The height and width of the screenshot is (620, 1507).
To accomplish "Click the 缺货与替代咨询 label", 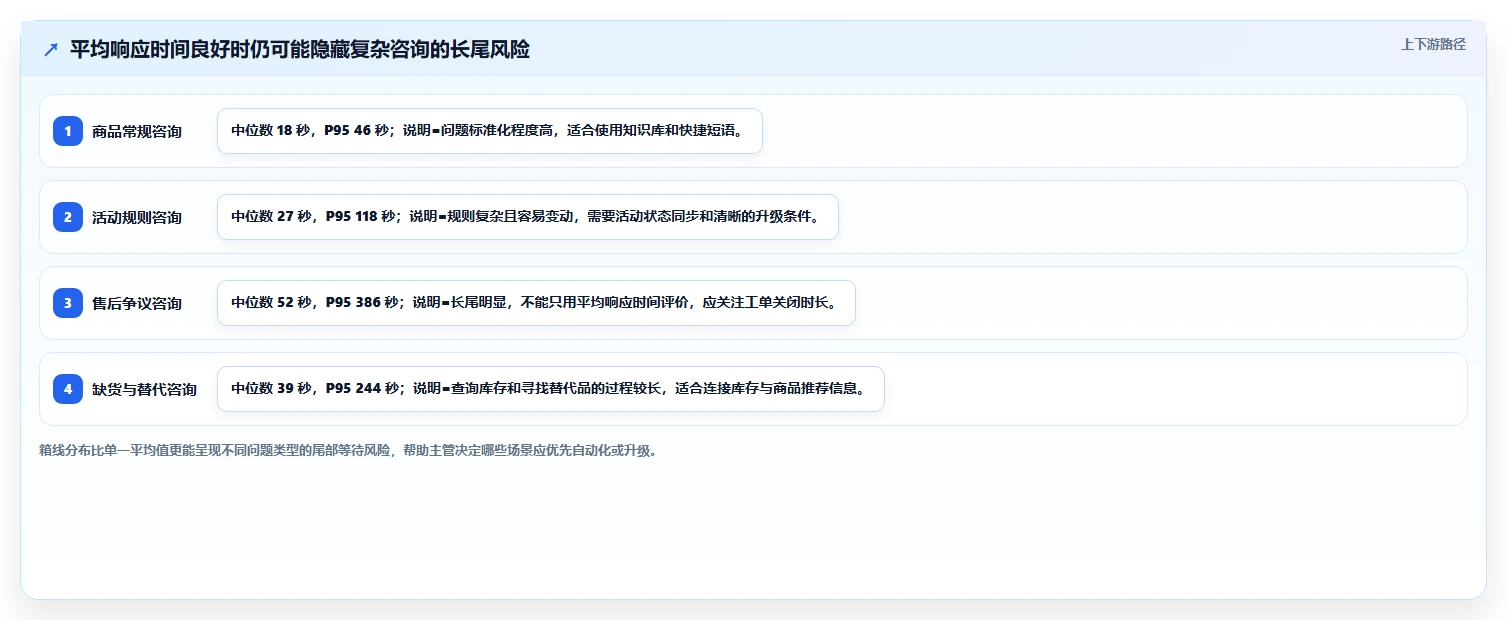I will [x=144, y=389].
